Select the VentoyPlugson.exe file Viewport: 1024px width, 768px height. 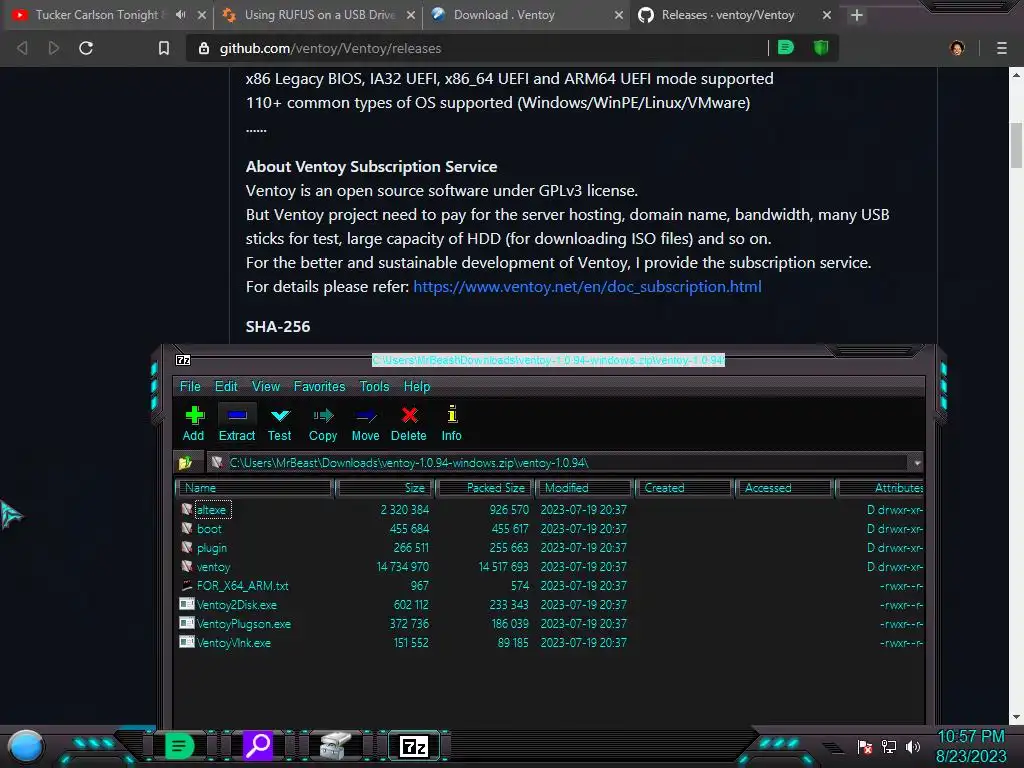(x=551, y=624)
